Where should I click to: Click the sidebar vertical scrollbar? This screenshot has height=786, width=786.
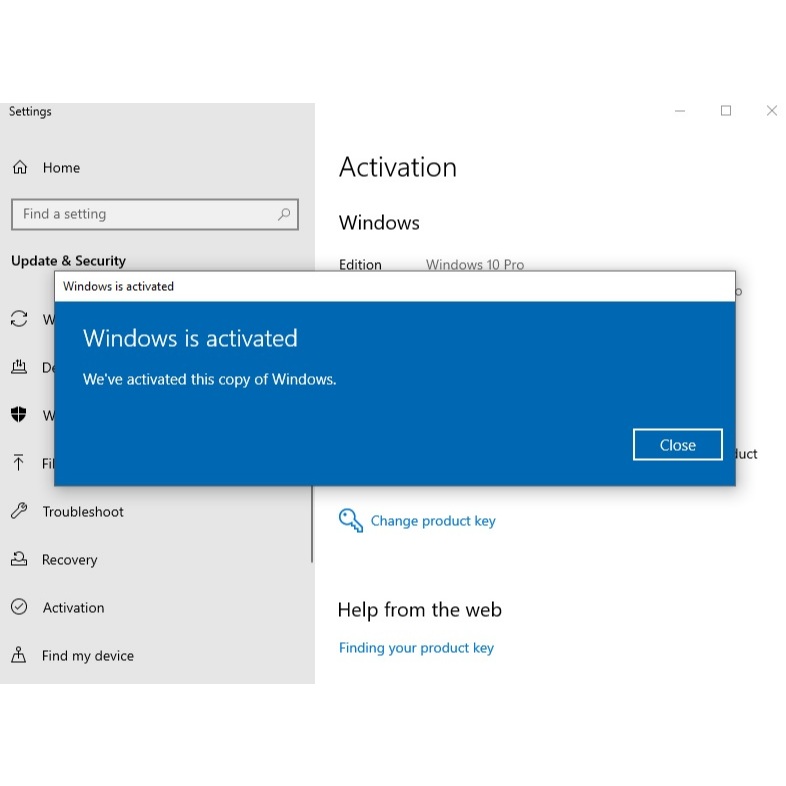312,525
